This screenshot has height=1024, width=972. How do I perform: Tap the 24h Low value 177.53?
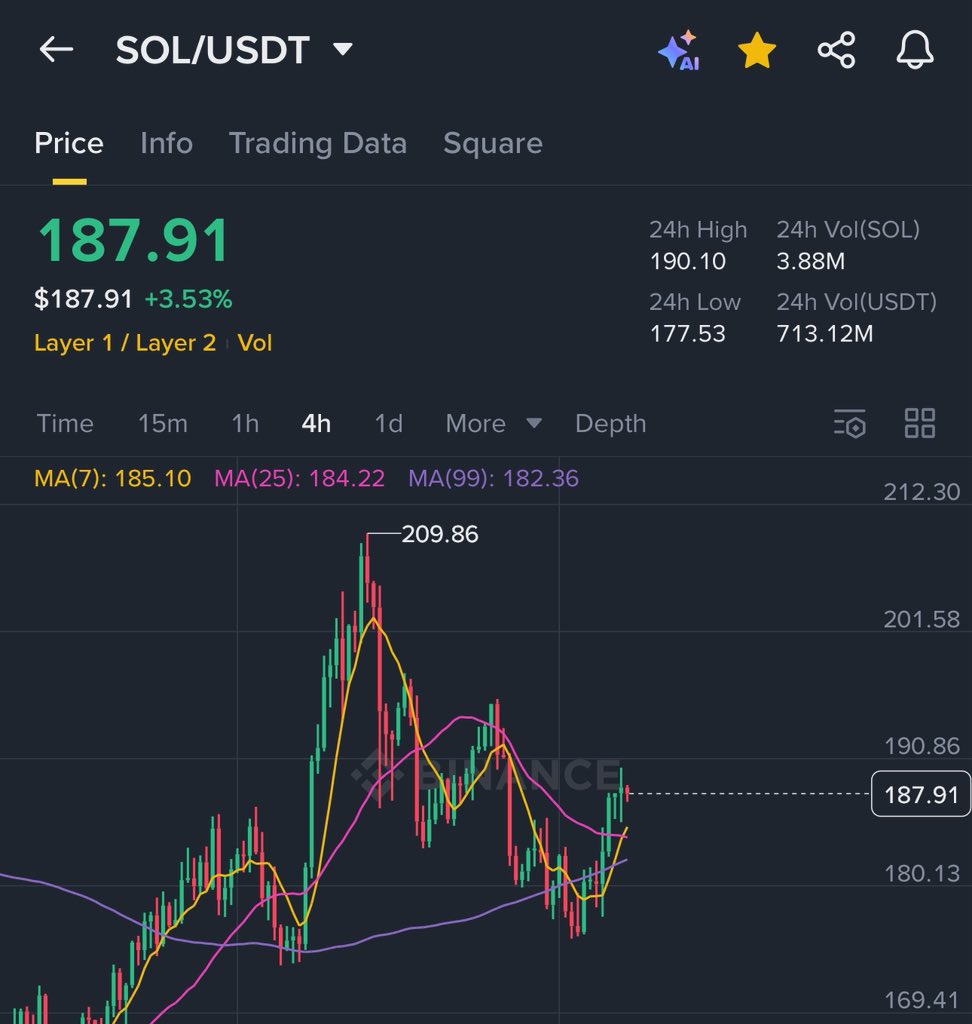pyautogui.click(x=687, y=334)
